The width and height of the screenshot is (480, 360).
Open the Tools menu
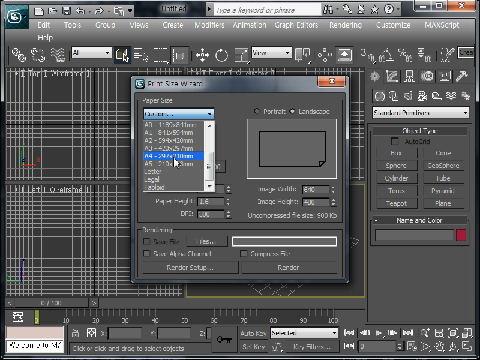coord(72,25)
